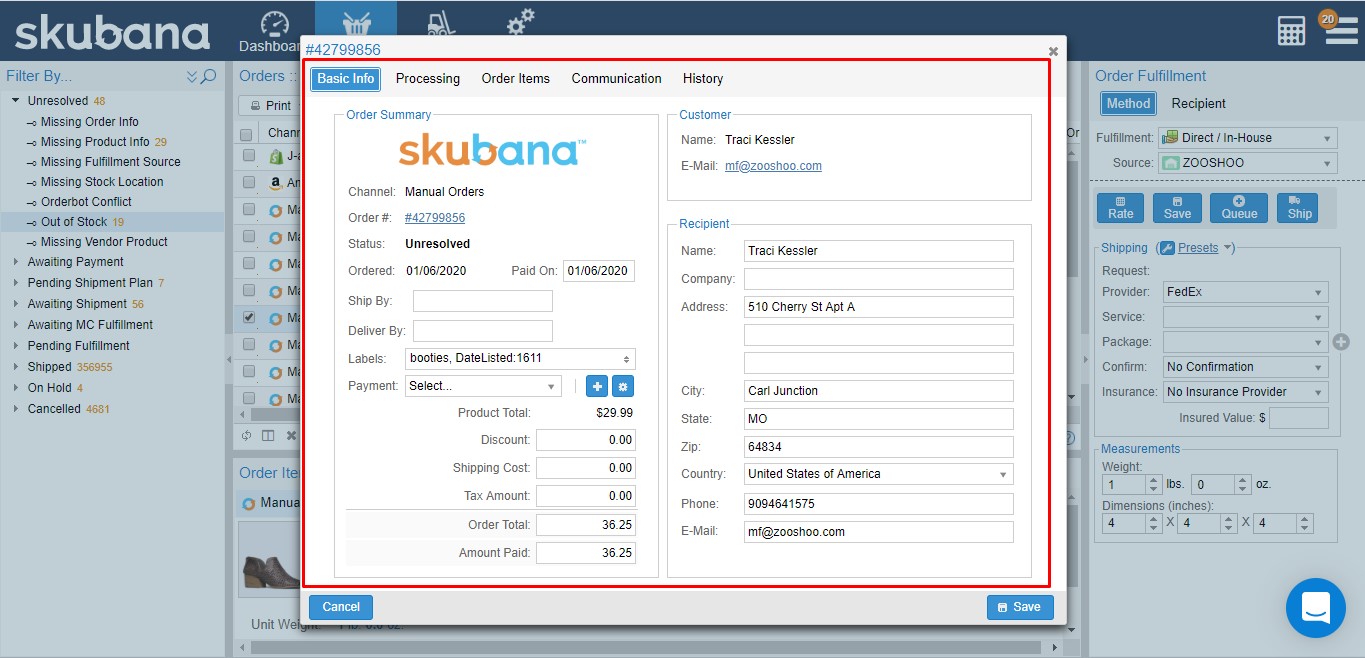Viewport: 1365px width, 658px height.
Task: Switch to the Processing tab
Action: [428, 79]
